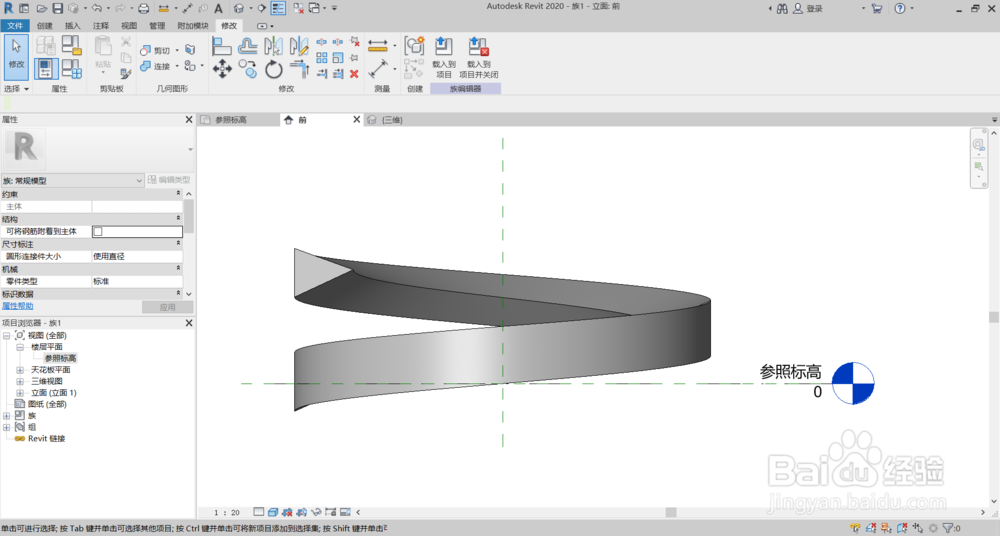This screenshot has height=536, width=1000.
Task: Toggle the Select Links icon in status bar
Action: point(855,528)
